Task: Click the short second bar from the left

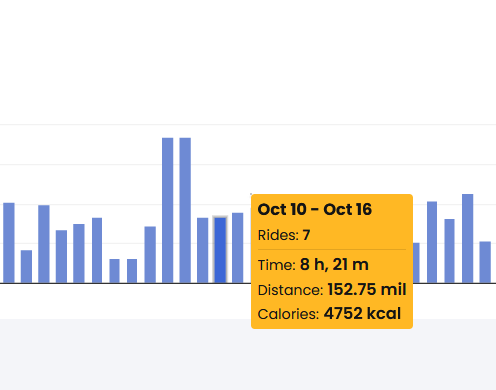Action: click(x=26, y=266)
